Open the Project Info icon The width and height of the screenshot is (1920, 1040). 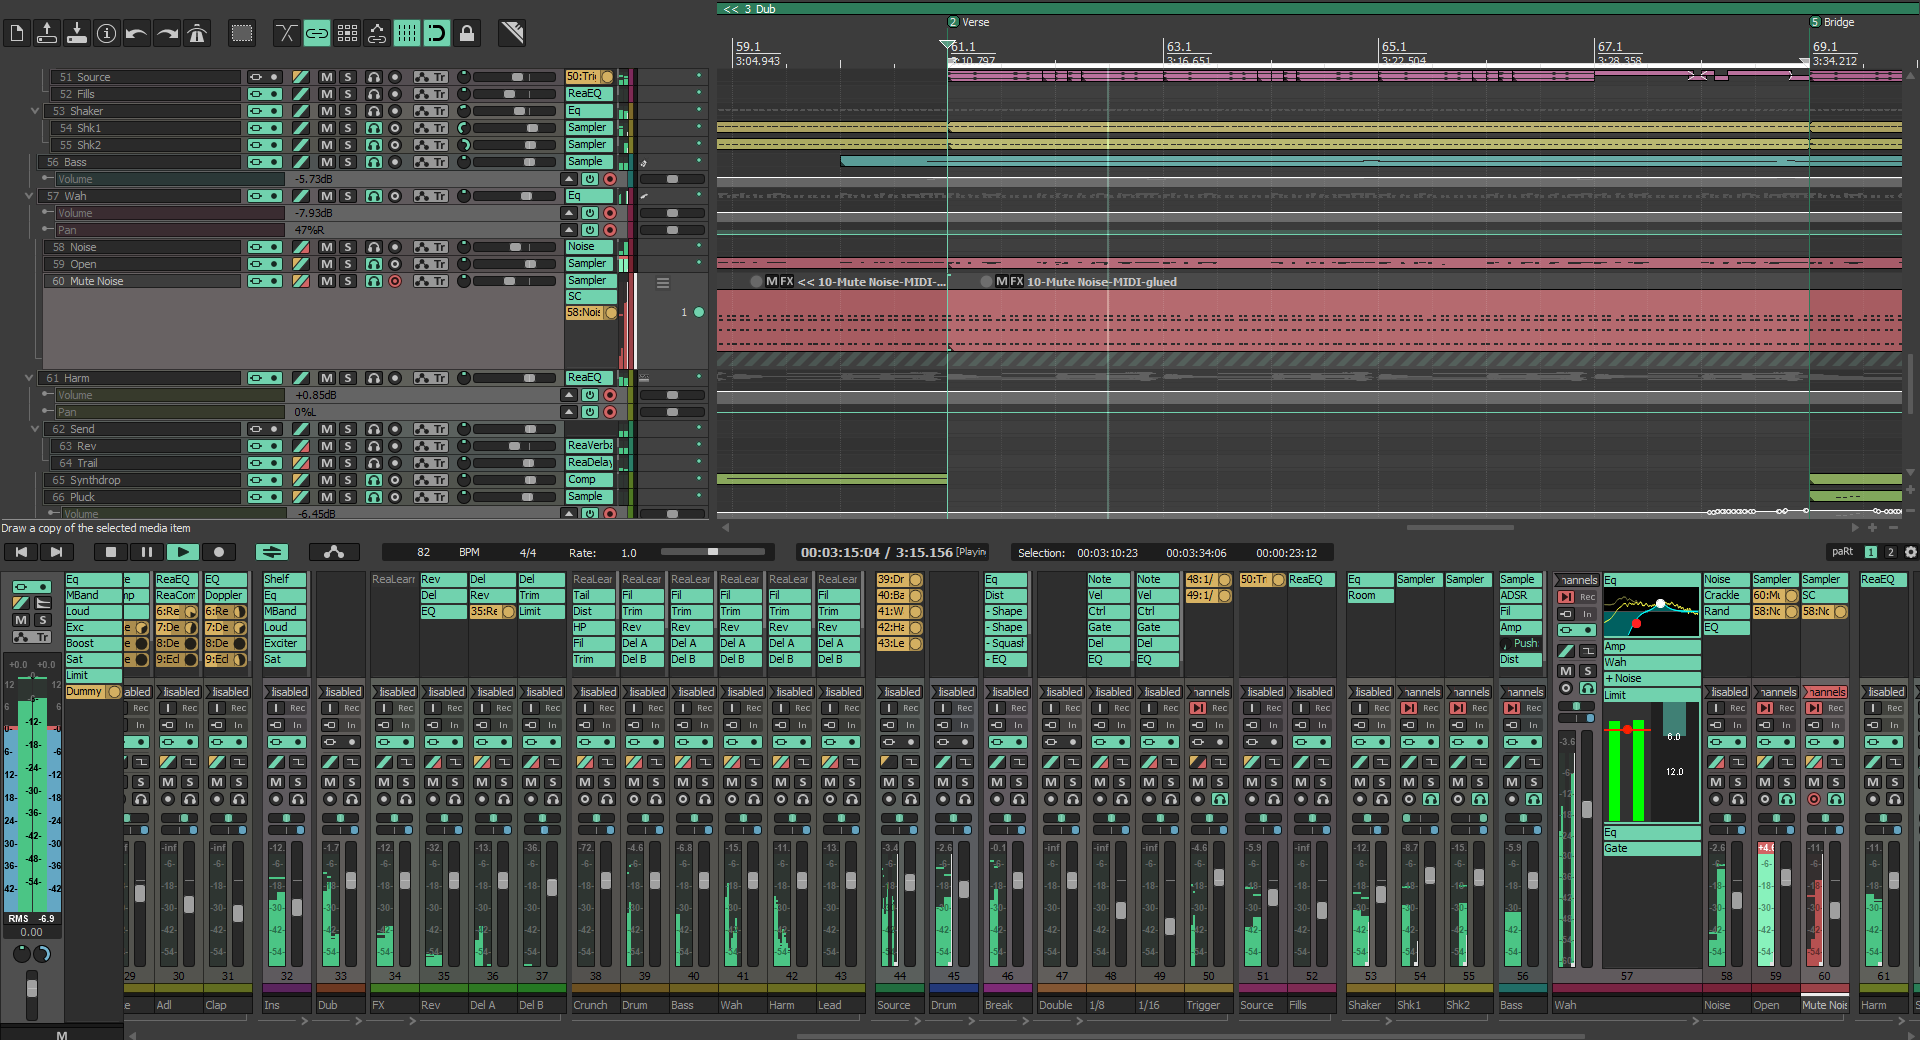[107, 33]
